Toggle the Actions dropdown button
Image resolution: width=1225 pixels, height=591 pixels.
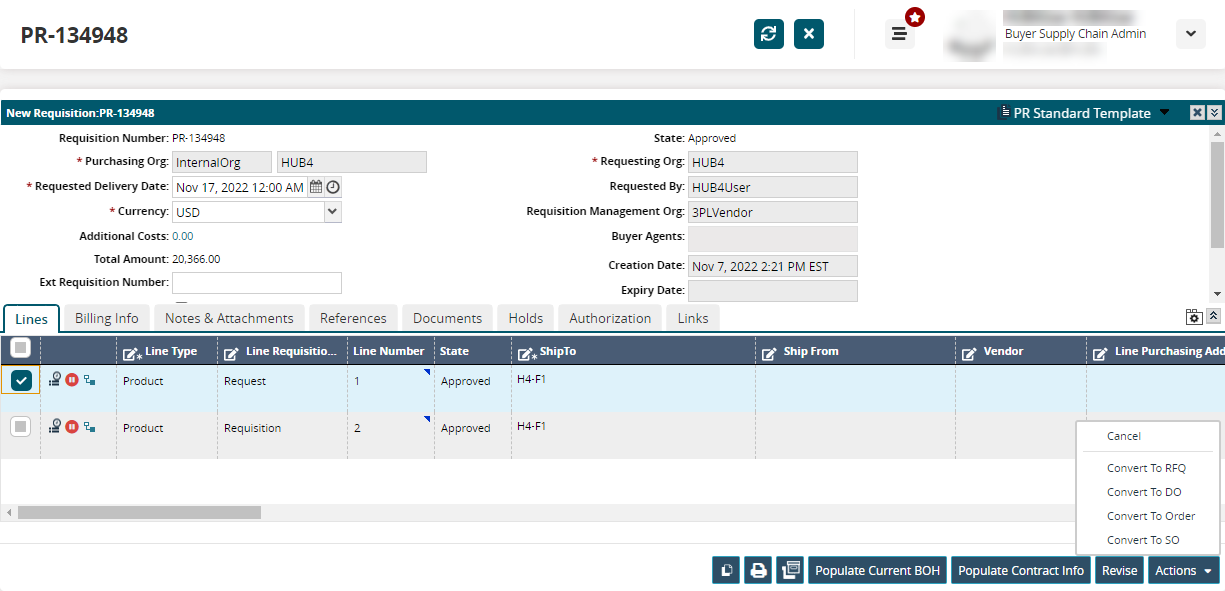(x=1184, y=570)
